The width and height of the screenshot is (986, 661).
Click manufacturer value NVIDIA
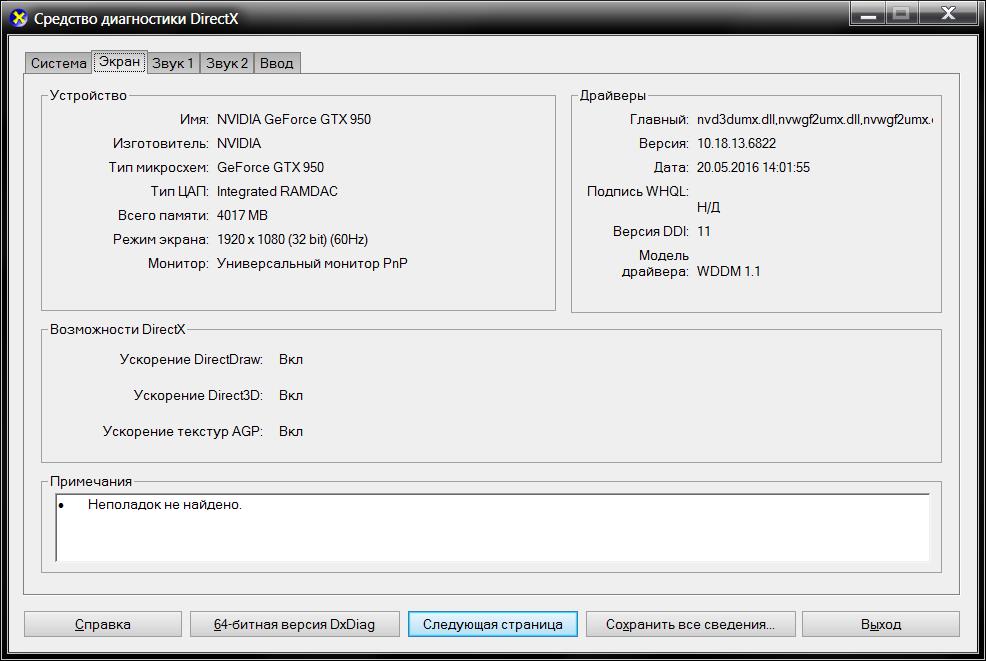(239, 143)
